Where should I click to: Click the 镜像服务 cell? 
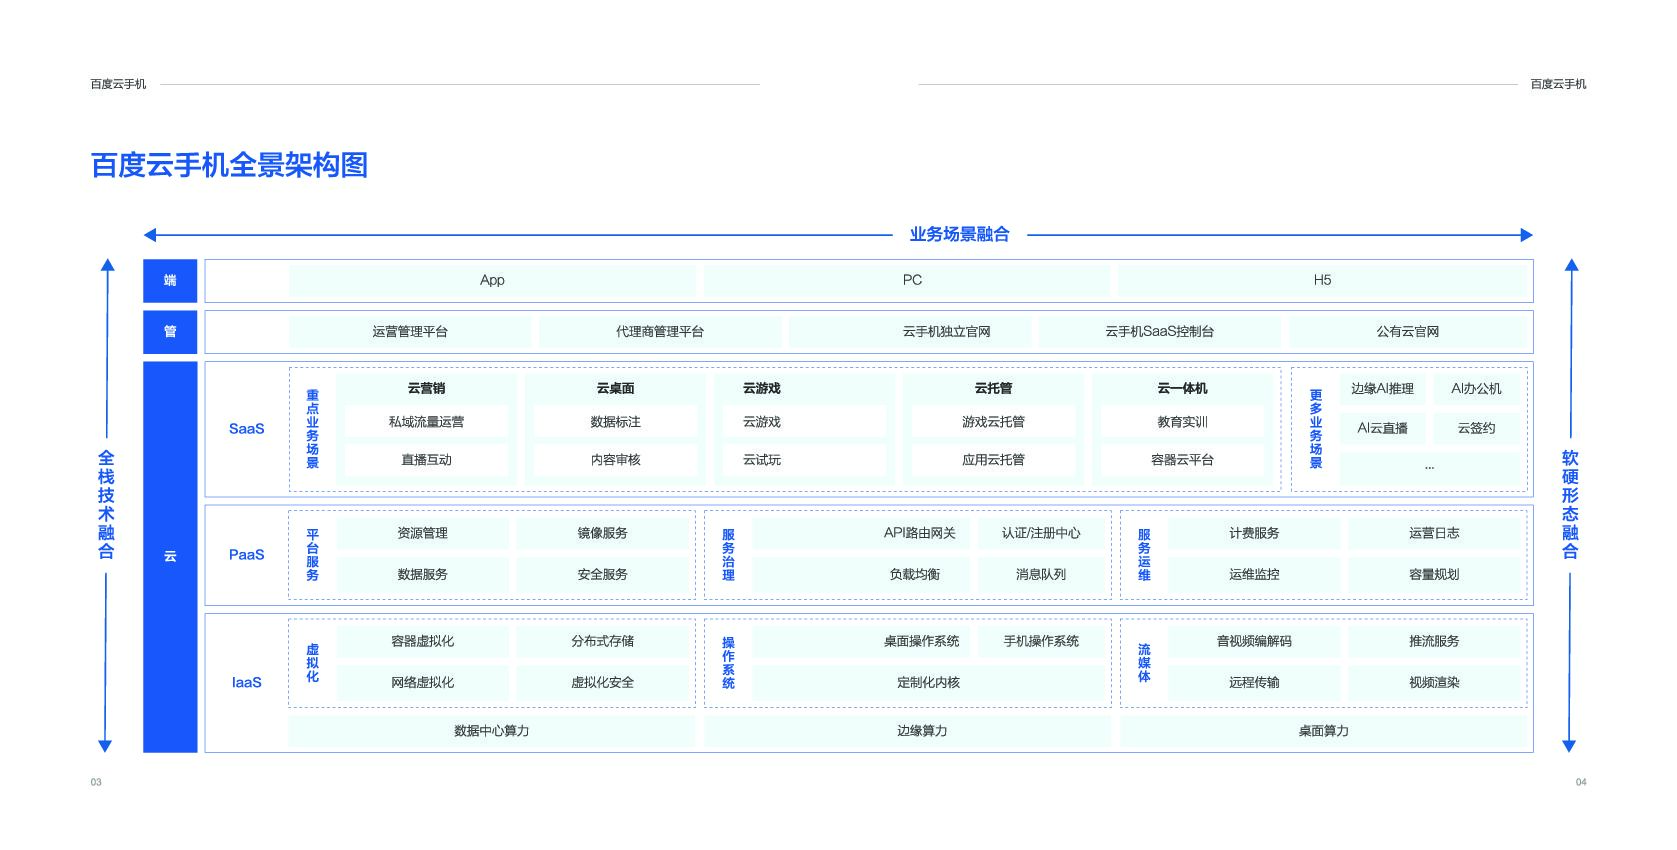[x=602, y=533]
